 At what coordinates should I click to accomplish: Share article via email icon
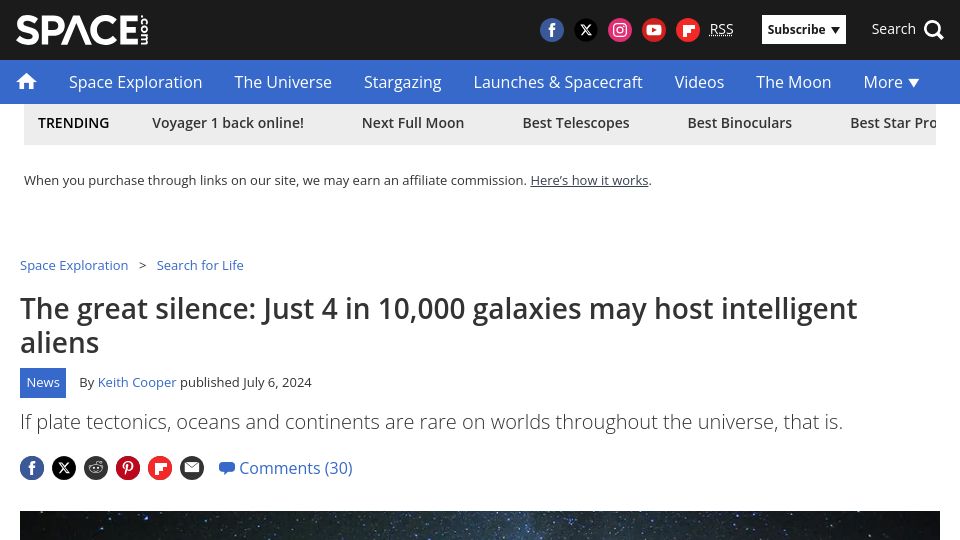point(192,468)
